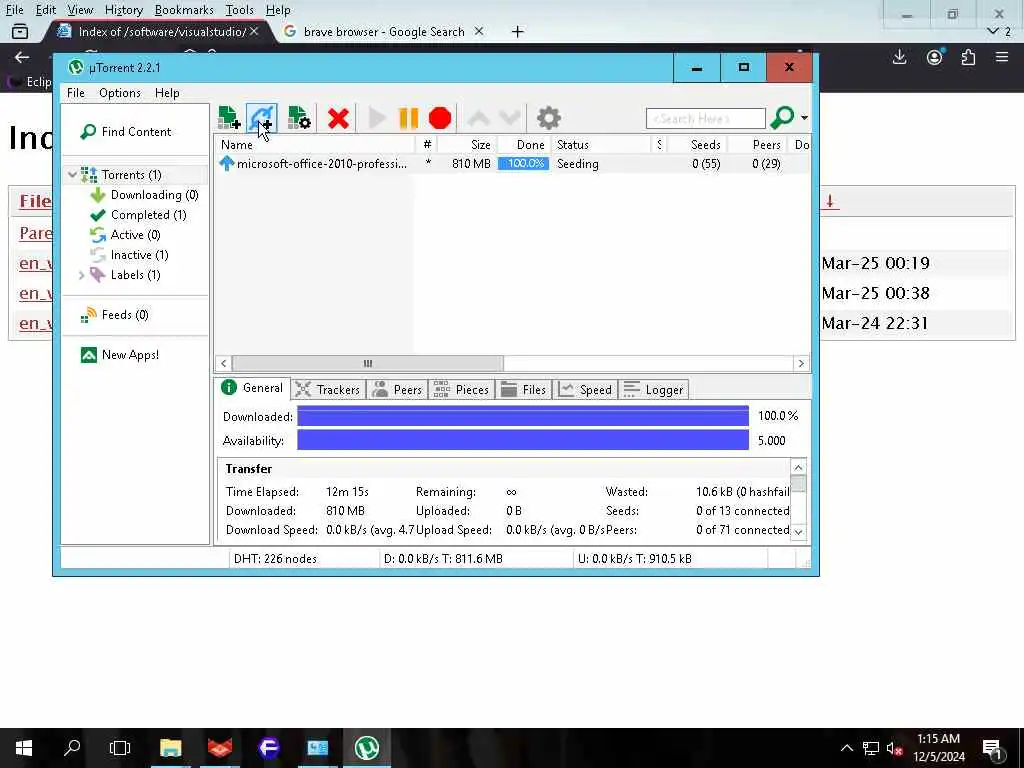Open Windows Start menu

(24, 748)
